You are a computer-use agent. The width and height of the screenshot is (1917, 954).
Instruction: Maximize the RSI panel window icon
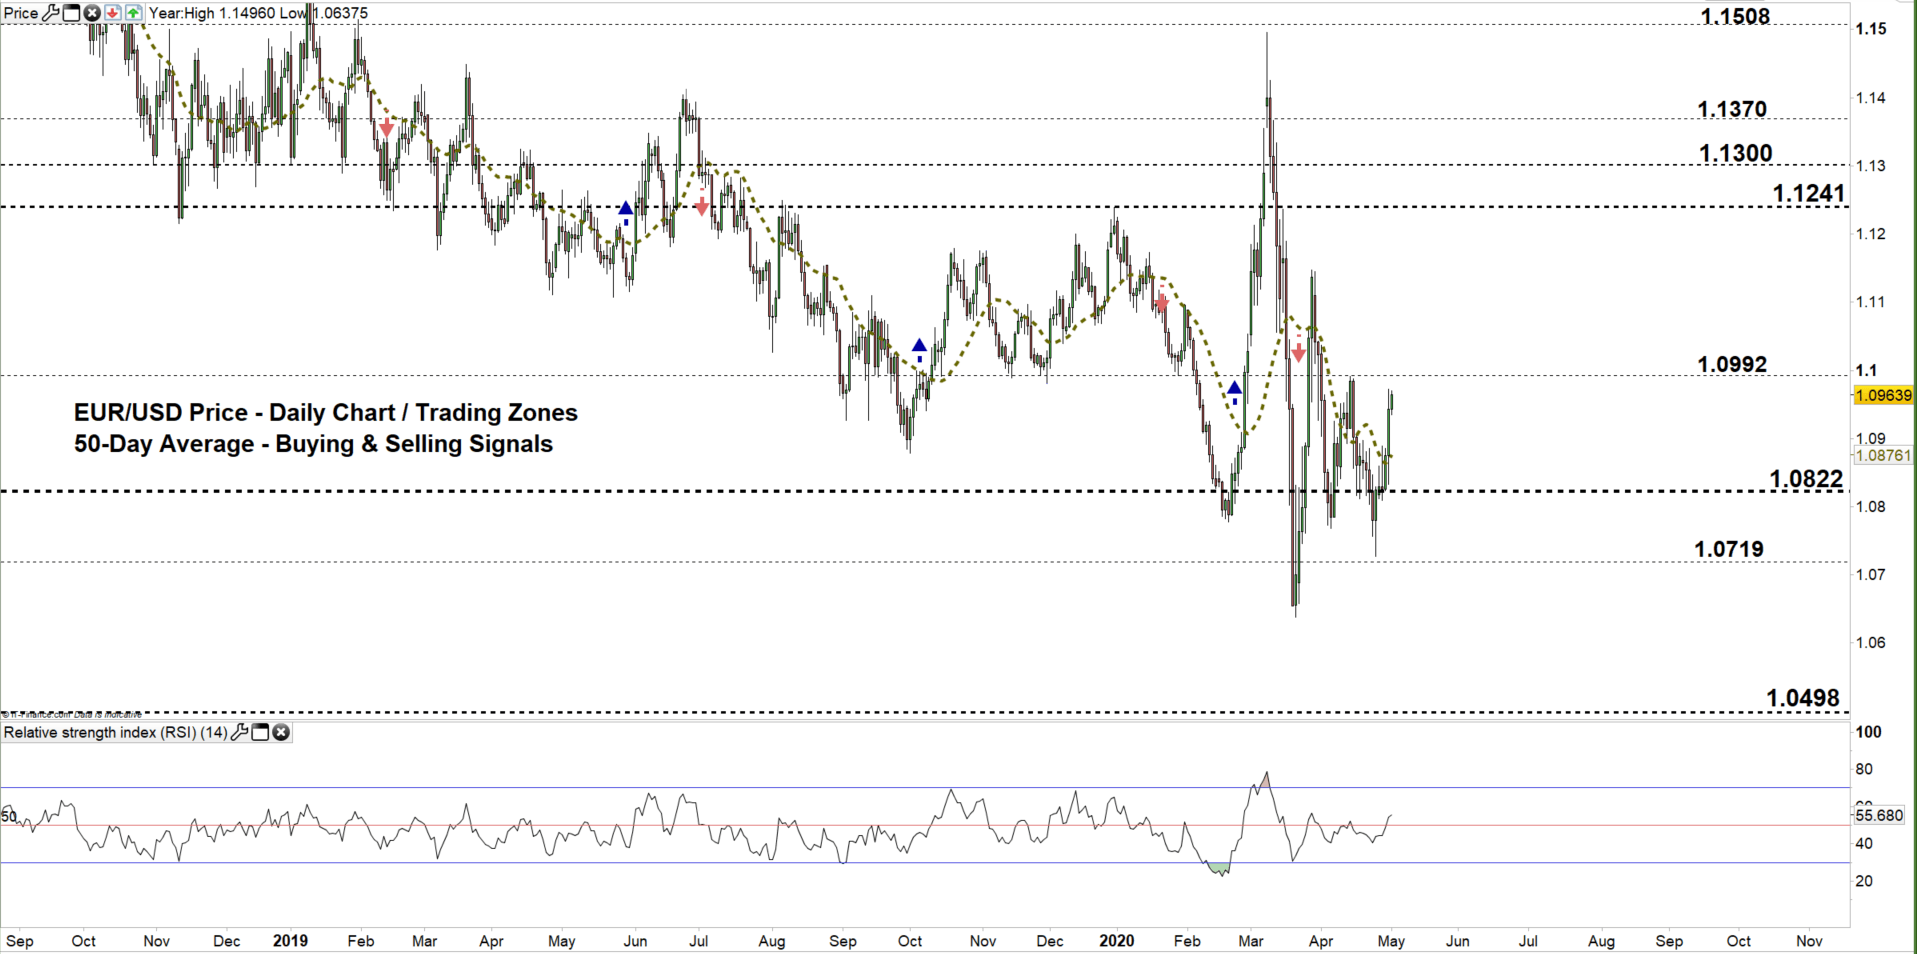pos(260,732)
